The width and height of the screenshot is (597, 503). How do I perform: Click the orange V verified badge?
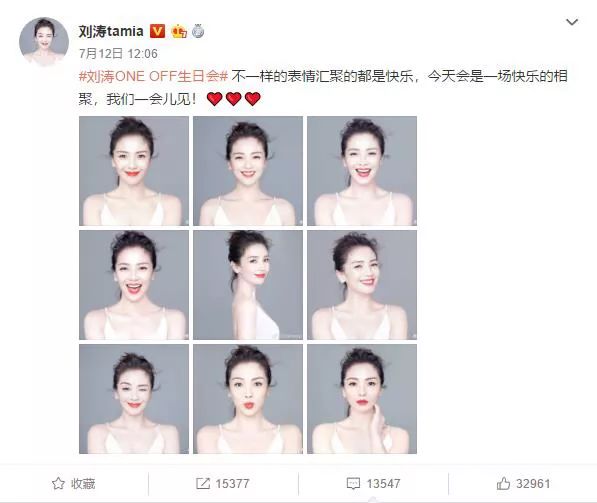pyautogui.click(x=157, y=31)
